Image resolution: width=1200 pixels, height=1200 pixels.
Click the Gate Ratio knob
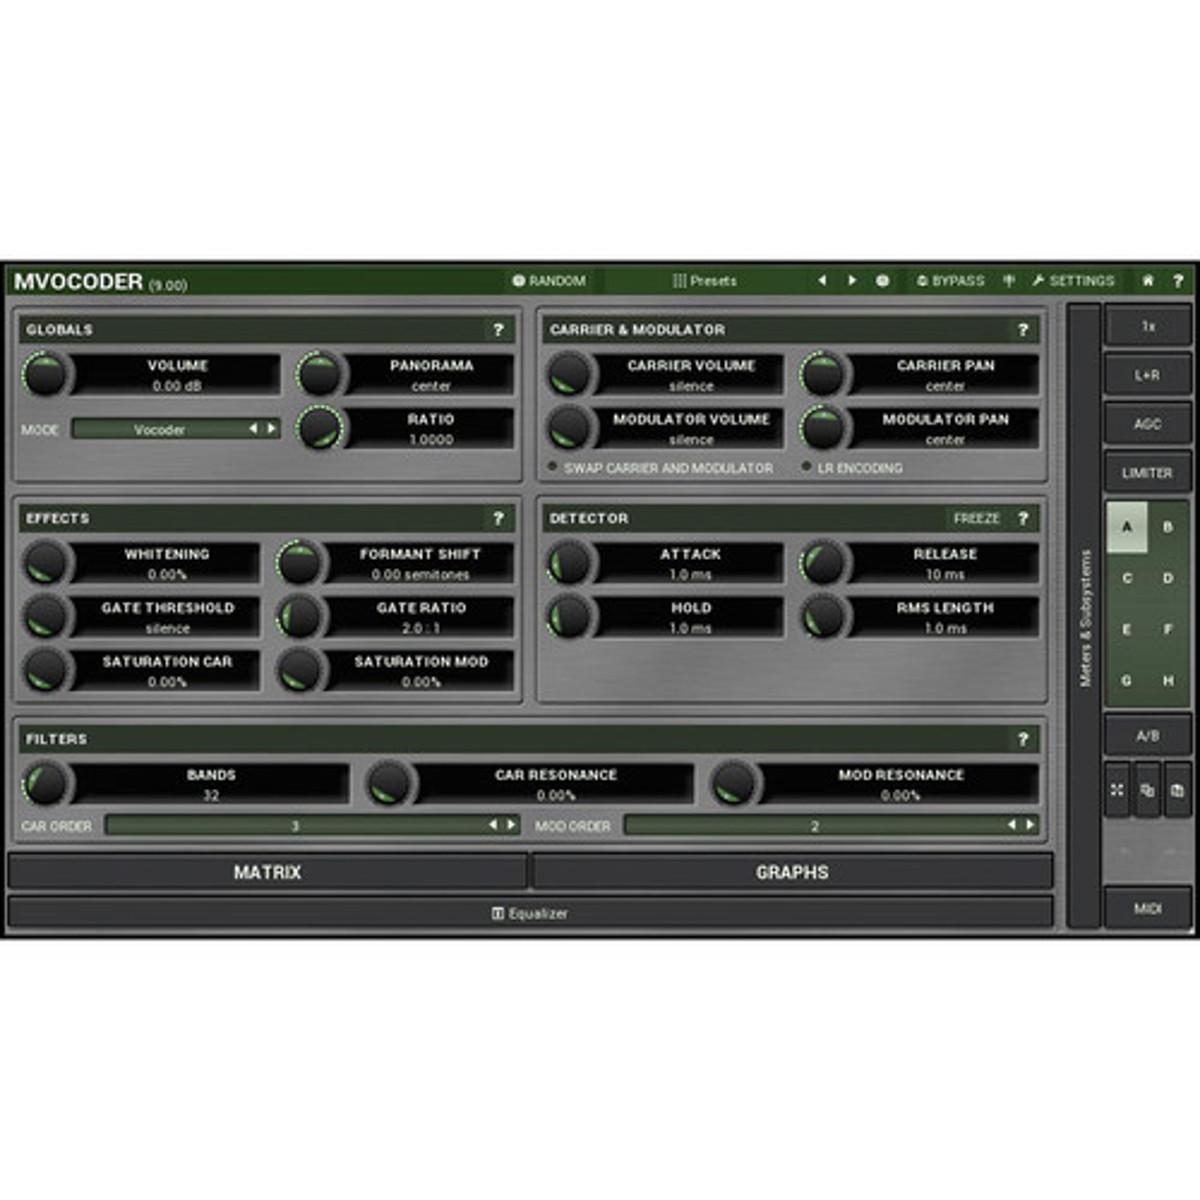(300, 617)
